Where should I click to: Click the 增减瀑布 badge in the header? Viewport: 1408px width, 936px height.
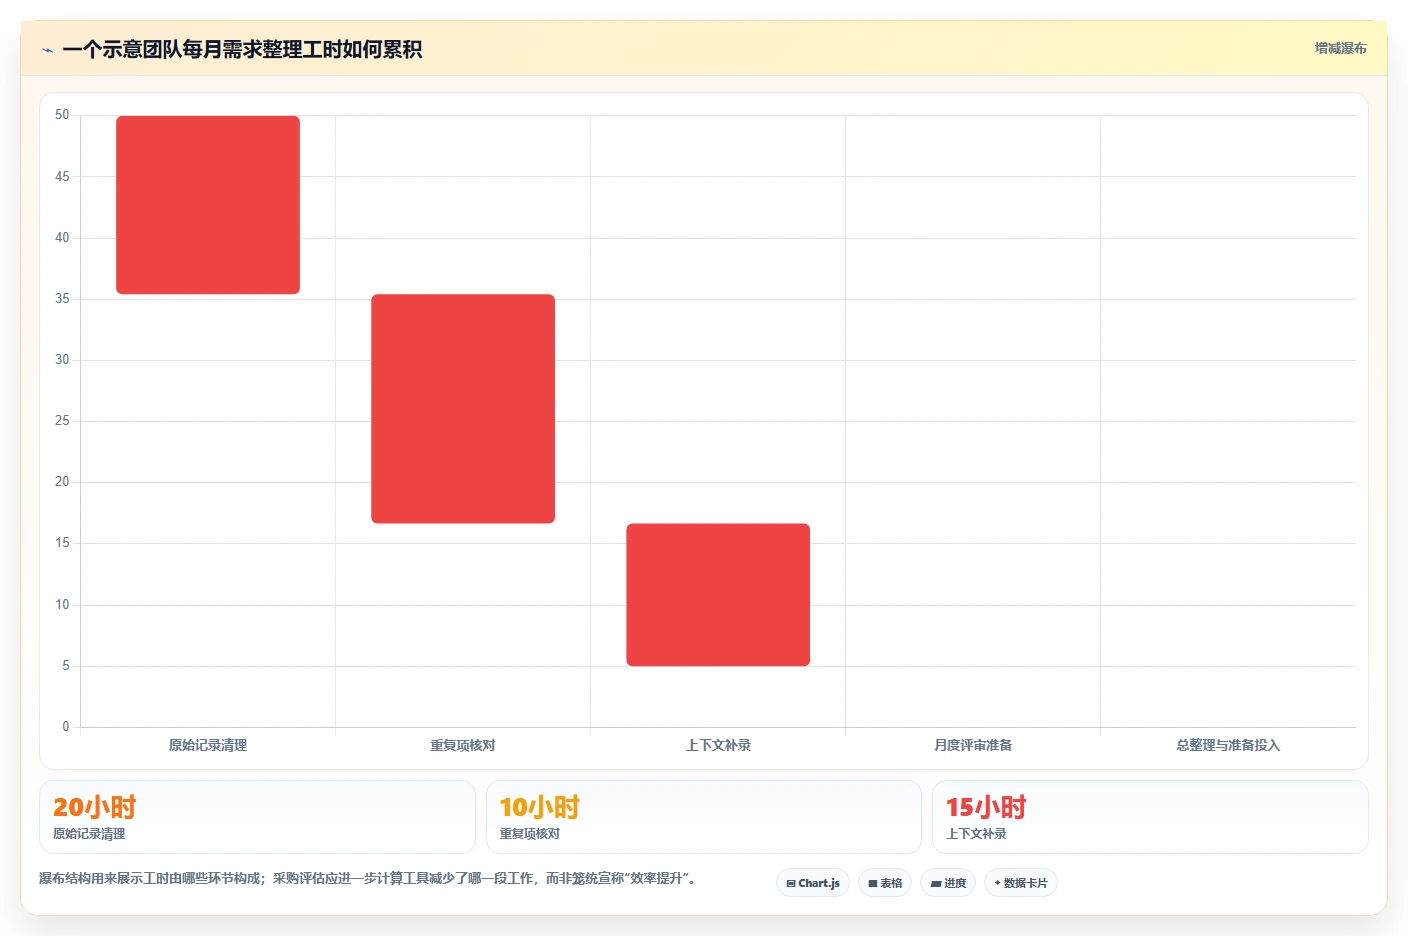pos(1340,48)
